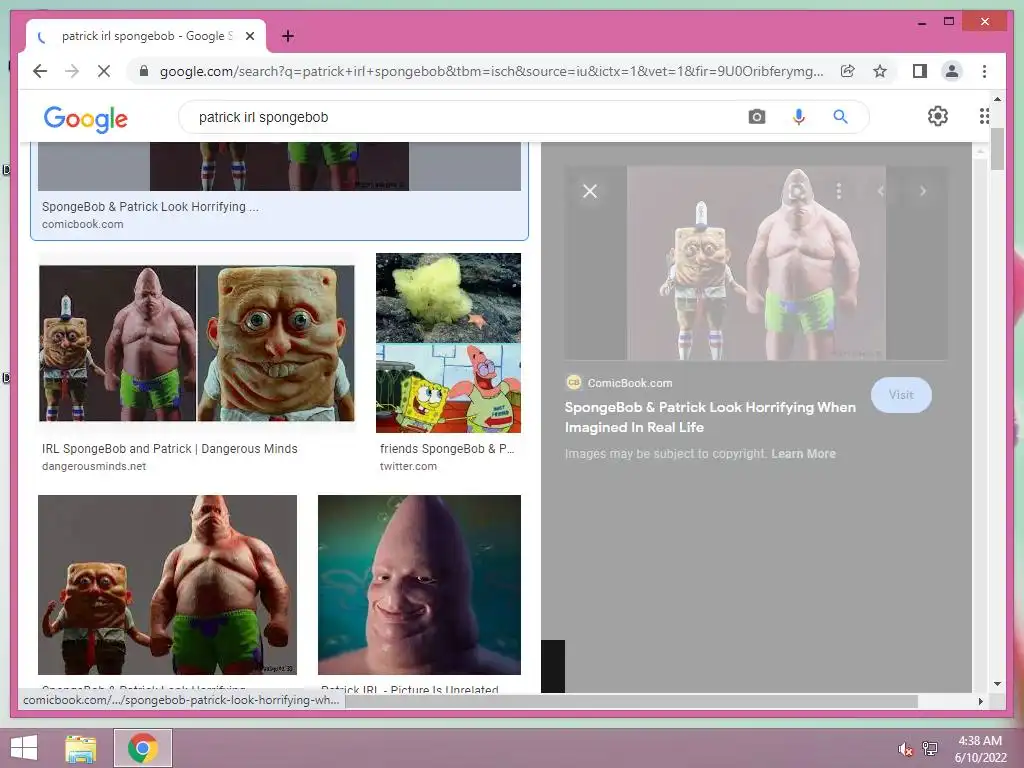Click 'IRL SpongeBob and Patrick | Dangerous Minds' caption
Viewport: 1024px width, 768px height.
(170, 449)
